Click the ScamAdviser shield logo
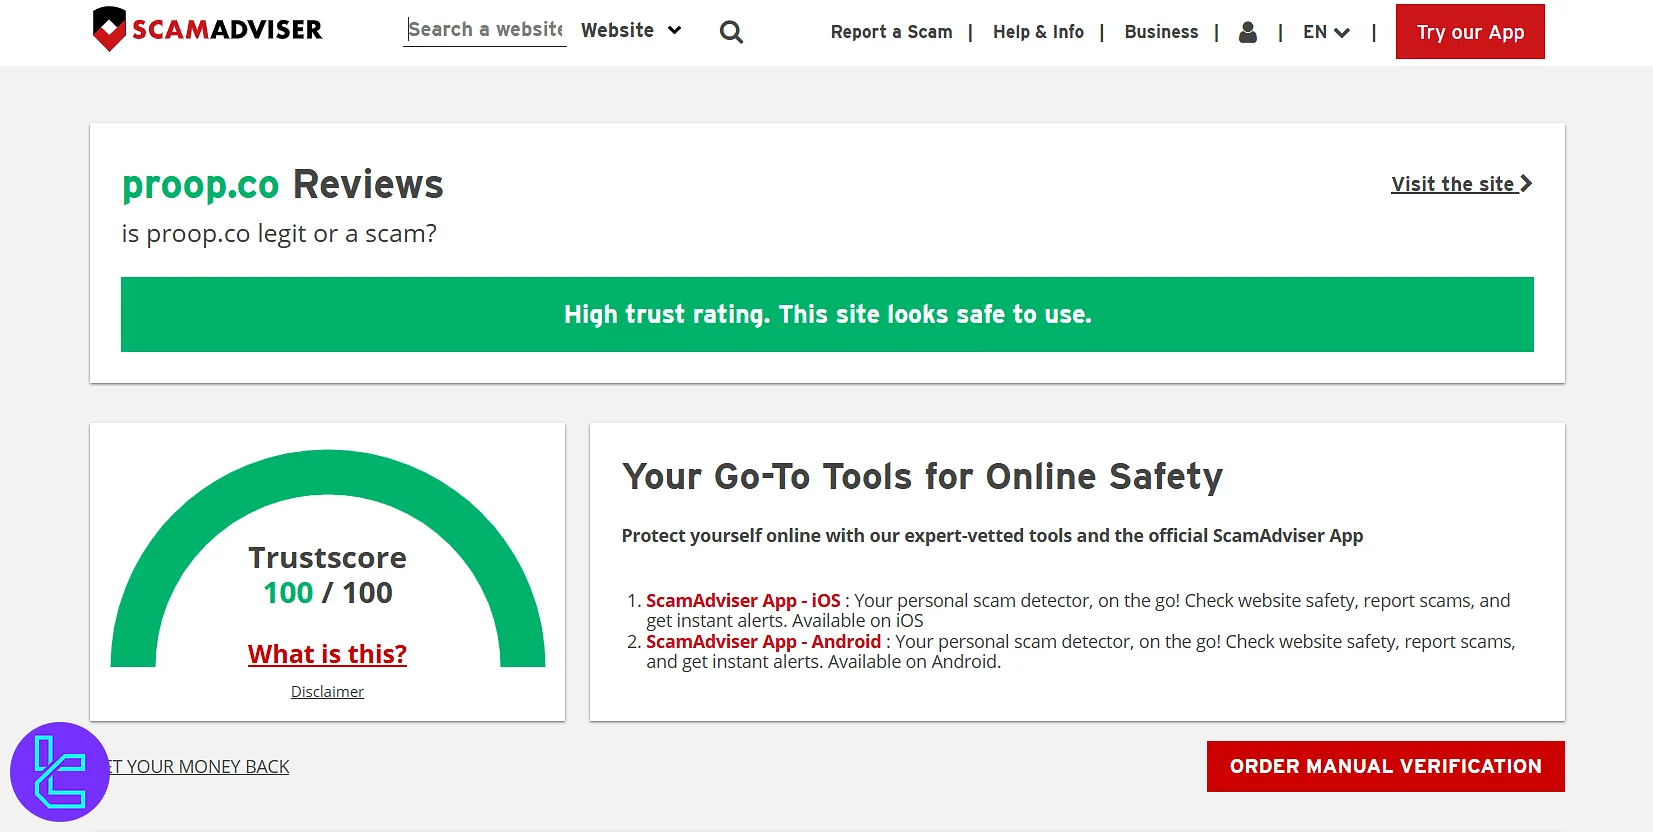 pos(109,29)
